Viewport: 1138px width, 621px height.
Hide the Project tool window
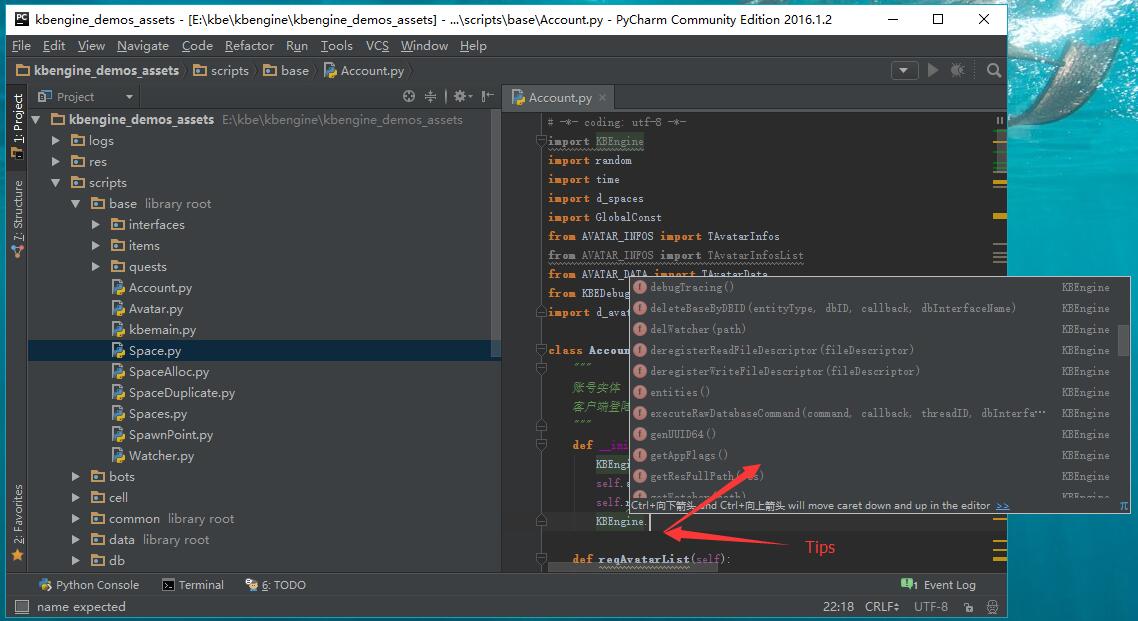[x=488, y=96]
